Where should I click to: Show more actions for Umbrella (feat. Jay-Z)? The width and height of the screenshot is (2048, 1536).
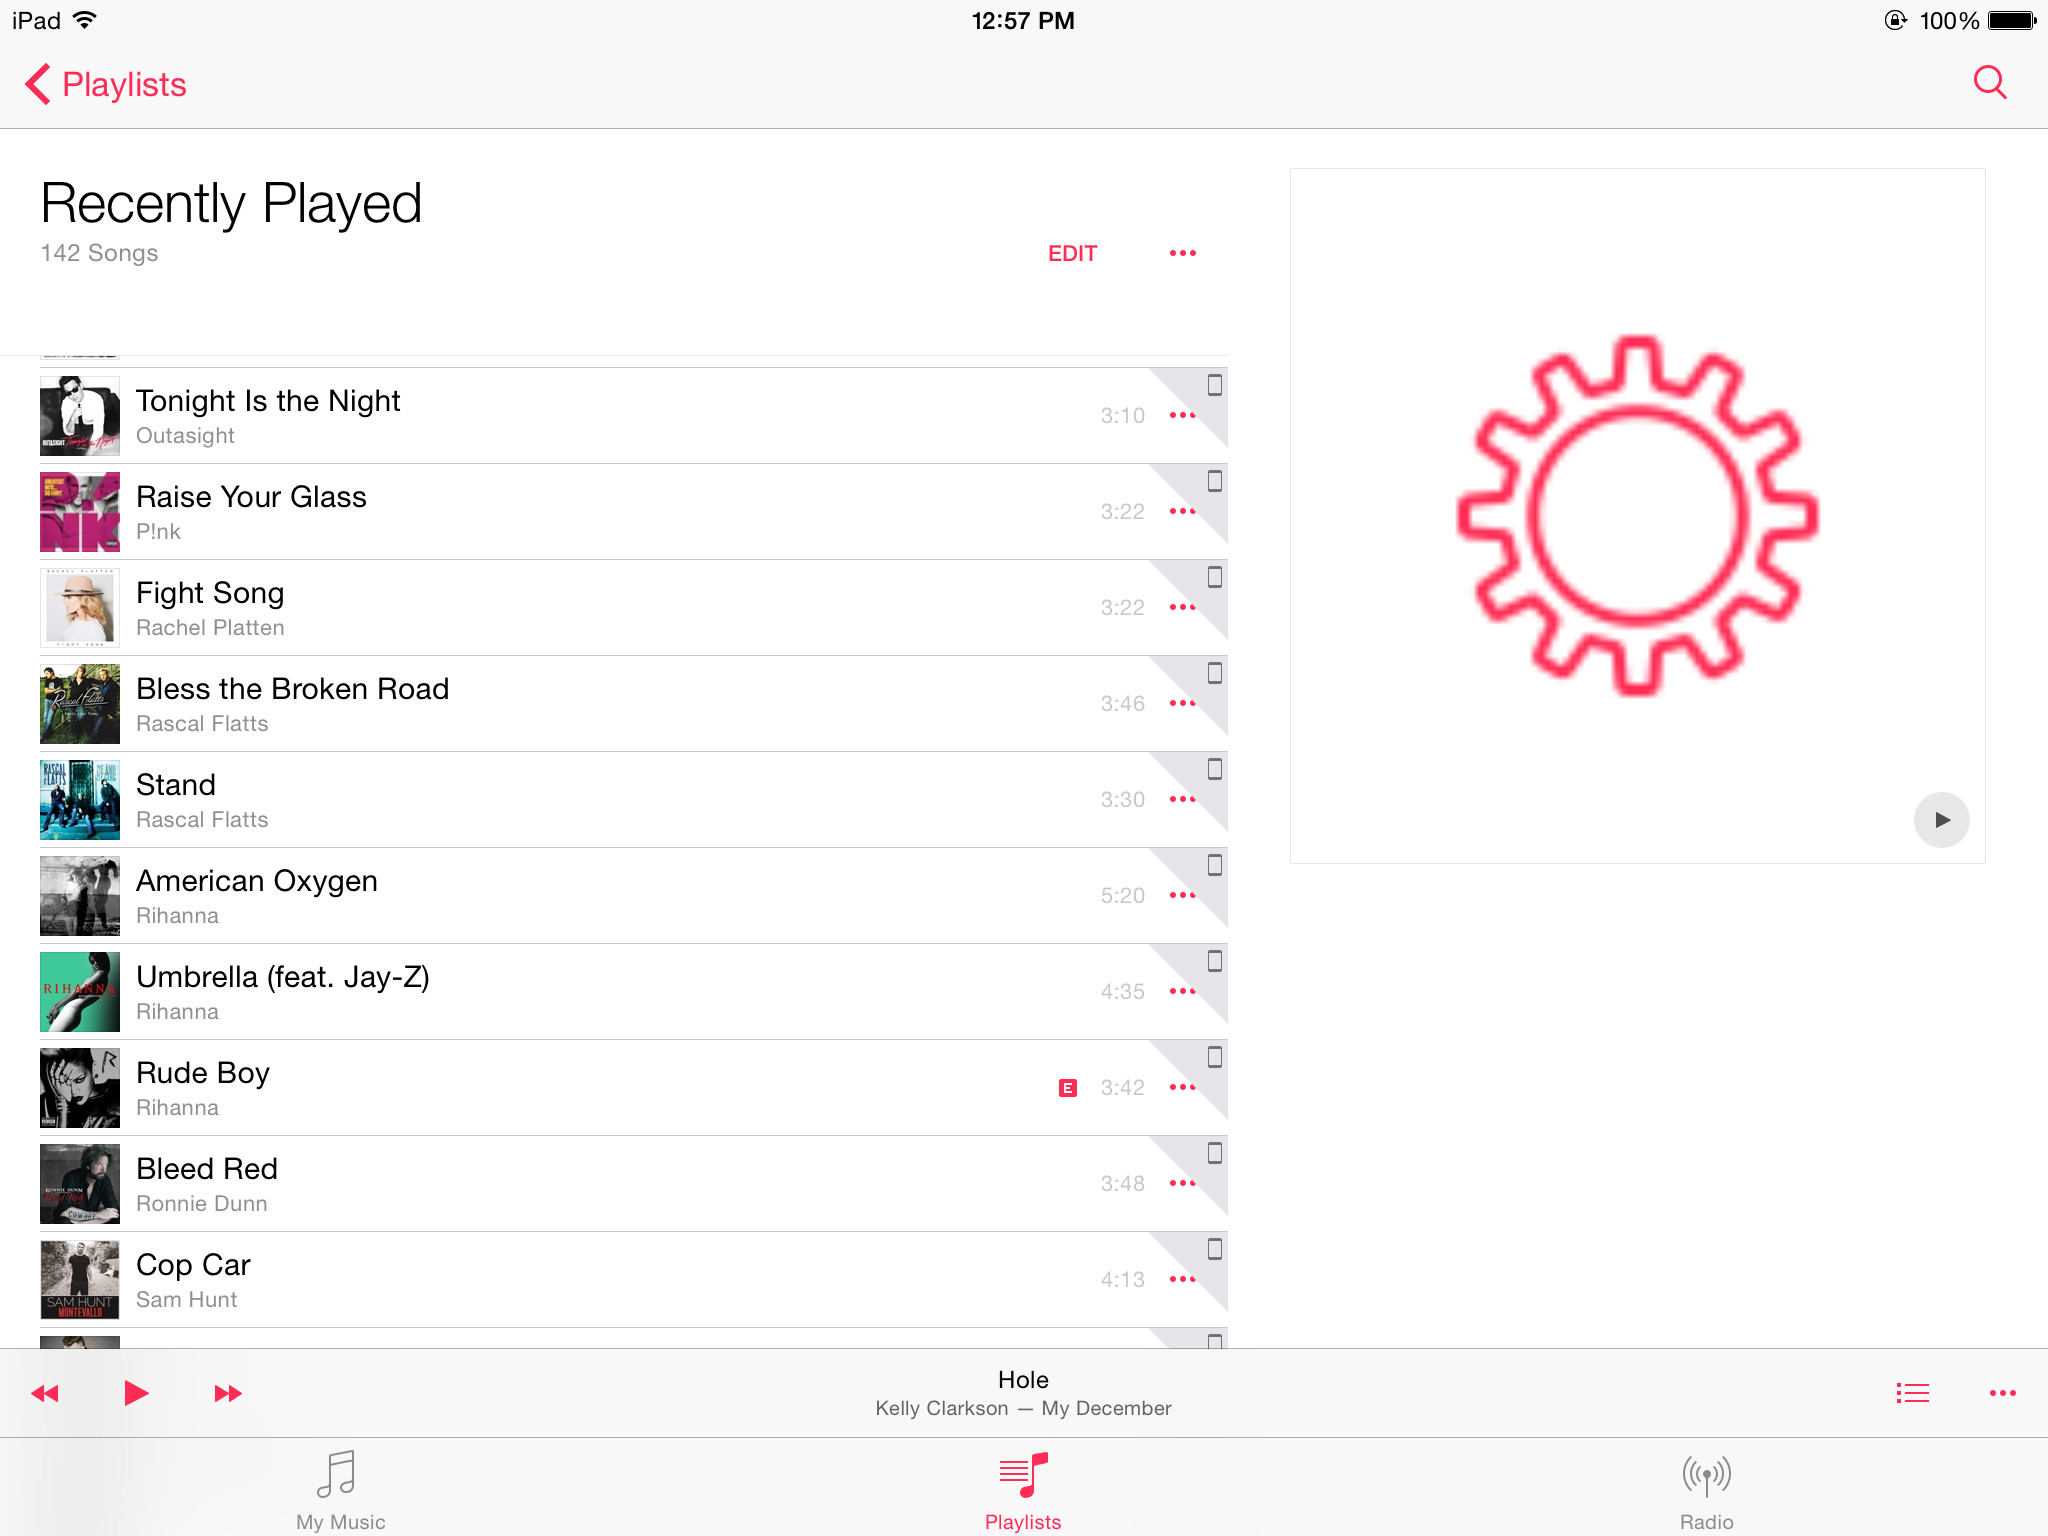point(1183,991)
